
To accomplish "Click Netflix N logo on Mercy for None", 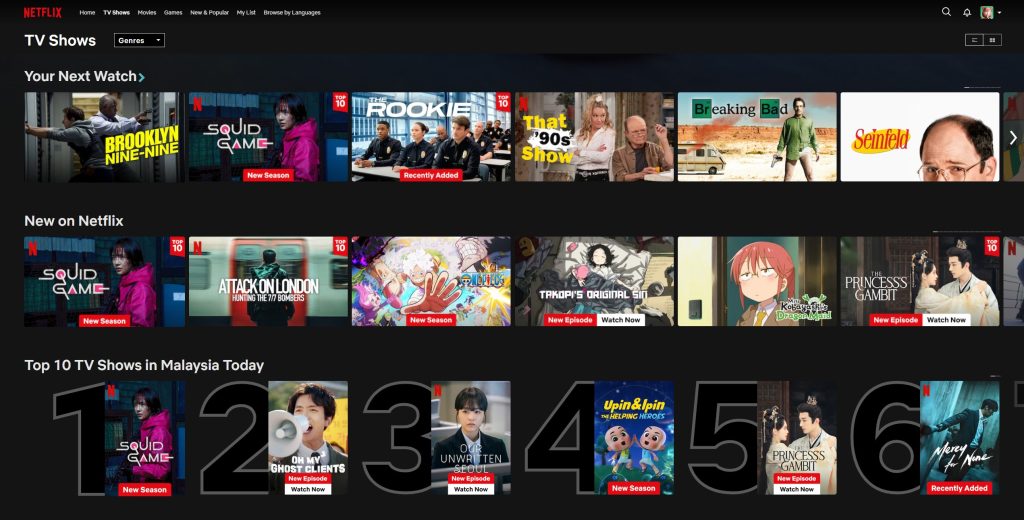I will coord(926,391).
